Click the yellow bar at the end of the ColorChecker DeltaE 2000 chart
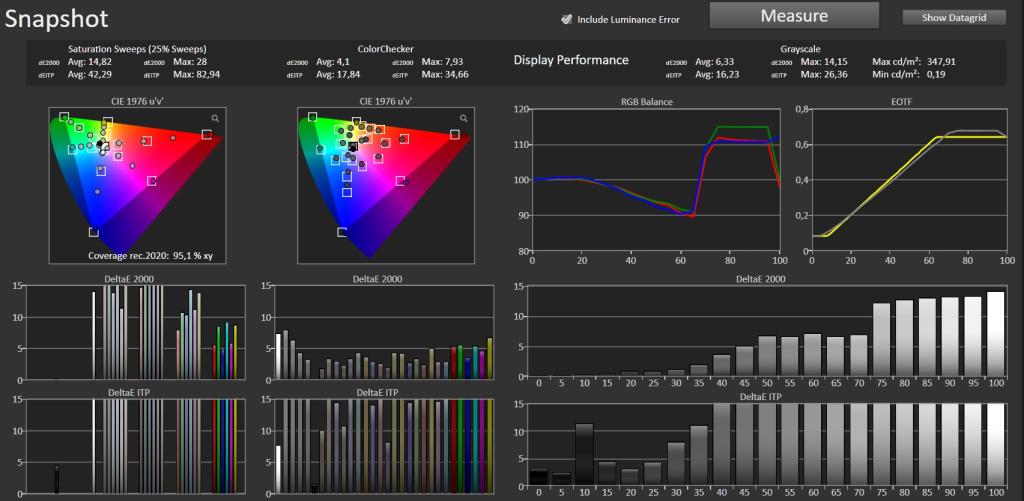The height and width of the screenshot is (501, 1024). pyautogui.click(x=490, y=358)
